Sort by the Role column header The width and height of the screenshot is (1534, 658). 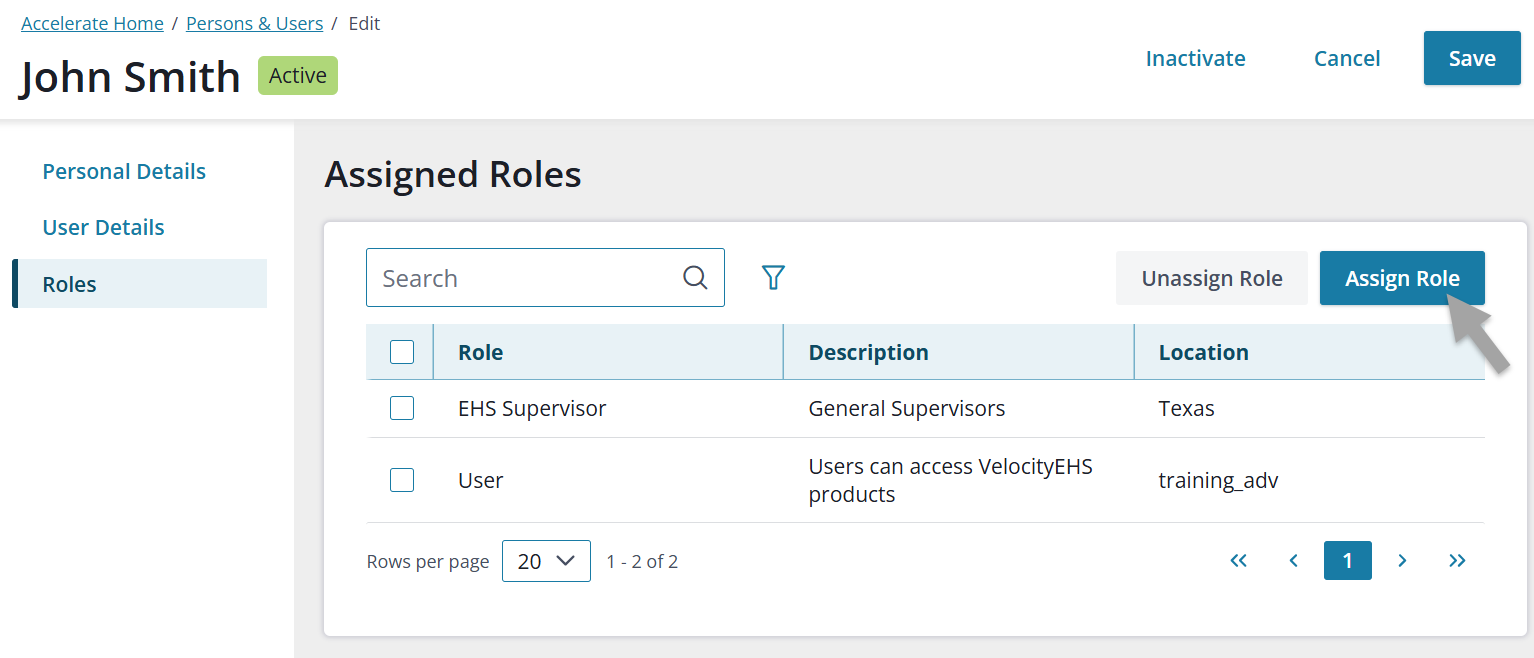(x=480, y=352)
